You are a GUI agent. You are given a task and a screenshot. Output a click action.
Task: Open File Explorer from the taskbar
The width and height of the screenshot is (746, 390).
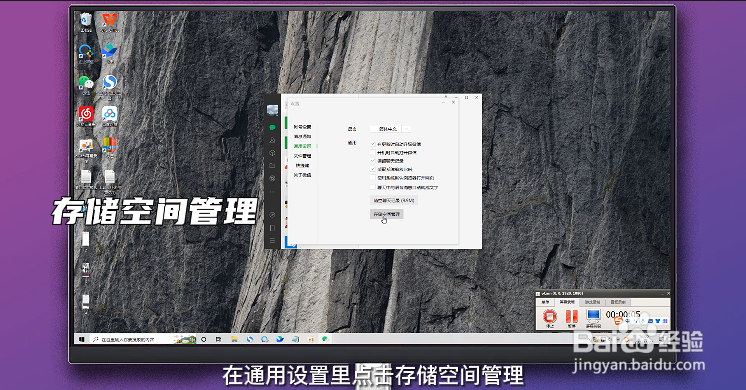[234, 339]
